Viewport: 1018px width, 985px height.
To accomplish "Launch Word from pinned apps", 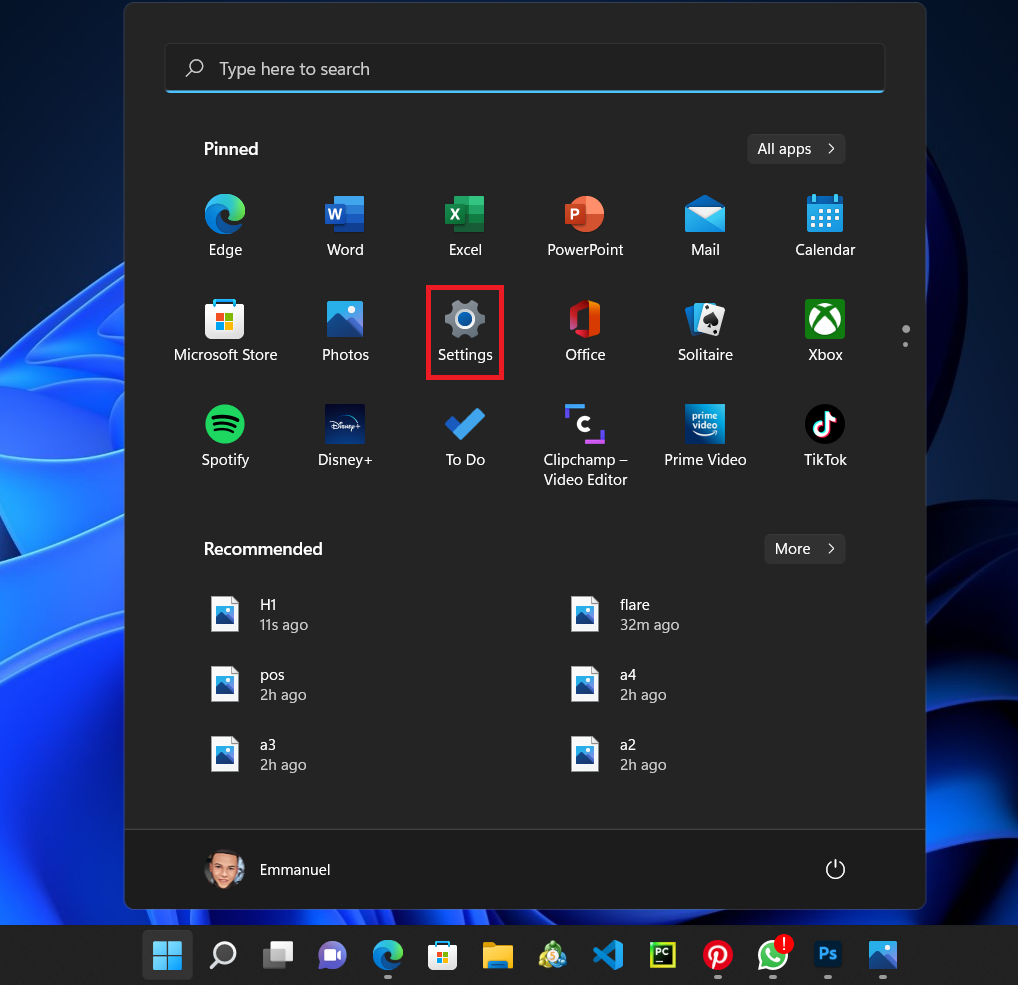I will pos(345,225).
